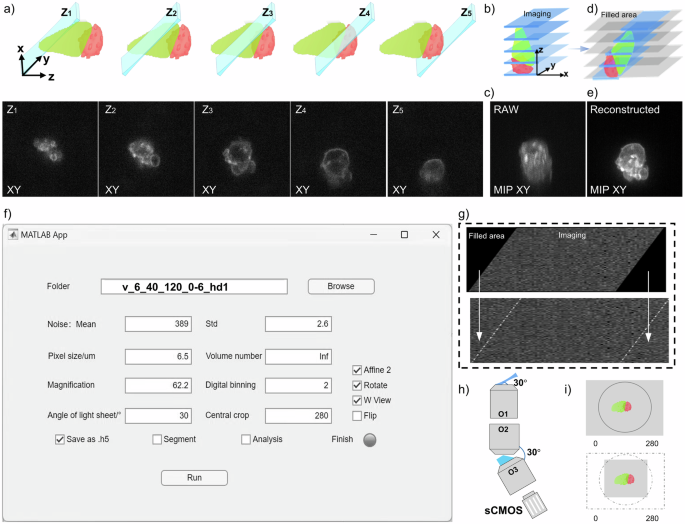
Task: Toggle the Save as .h5 checkbox
Action: click(x=59, y=439)
